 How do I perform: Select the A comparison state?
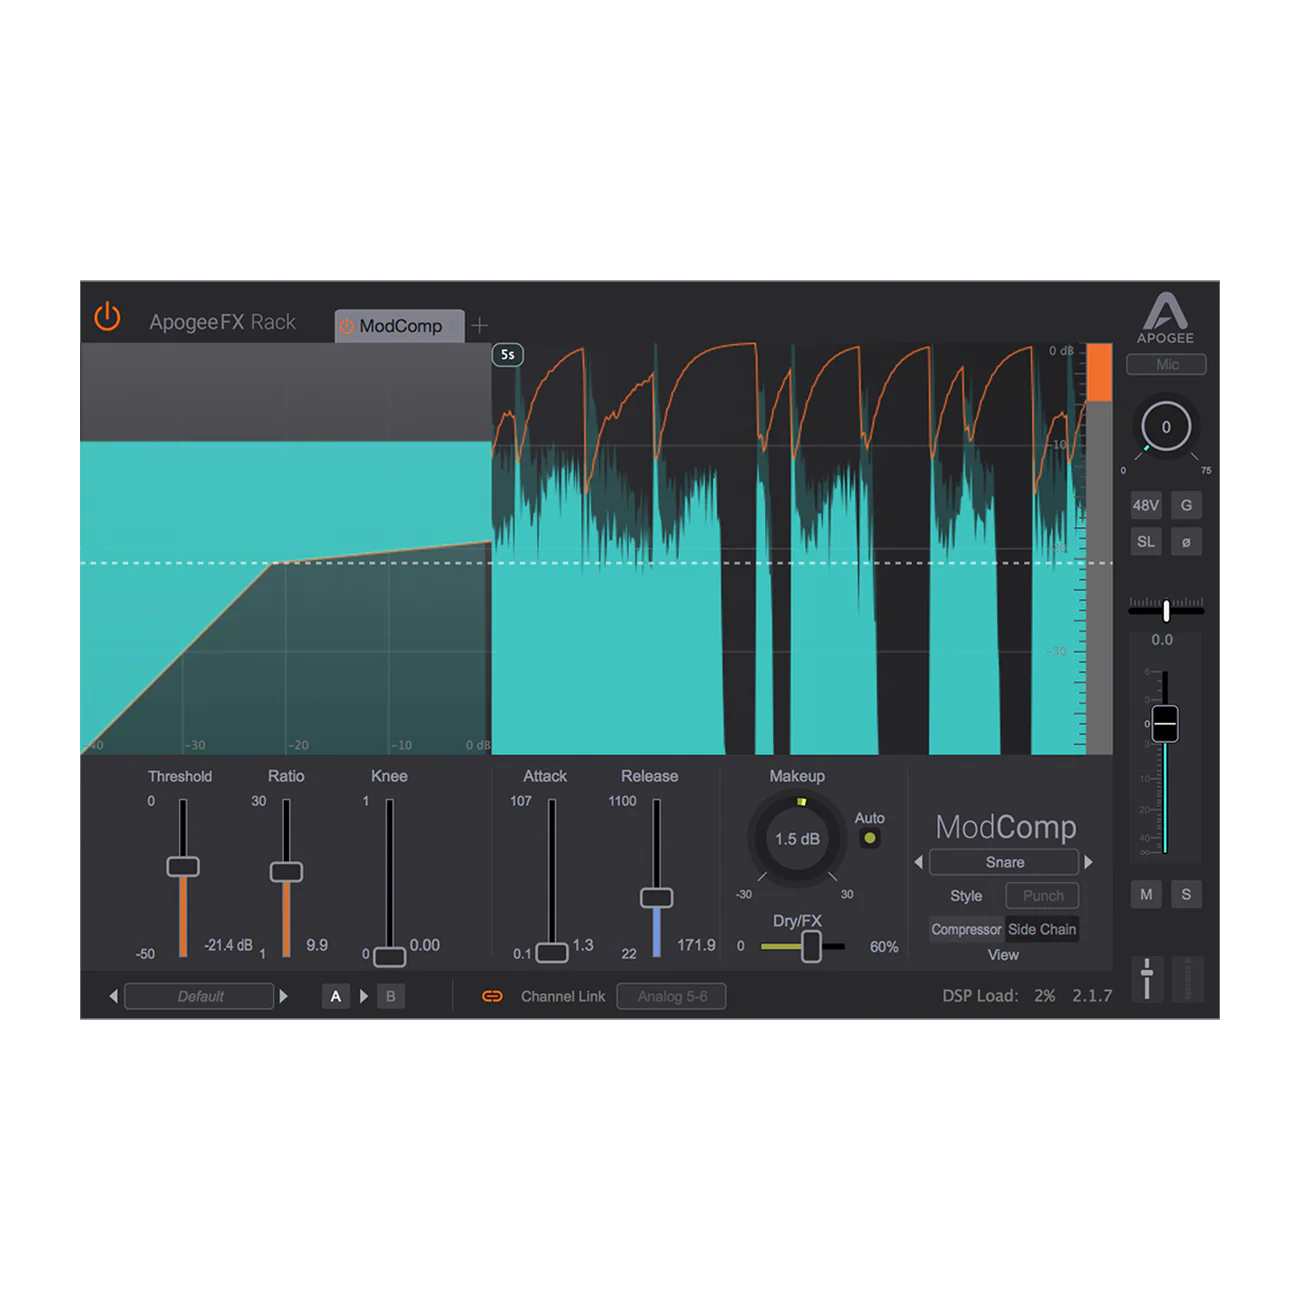tap(336, 996)
